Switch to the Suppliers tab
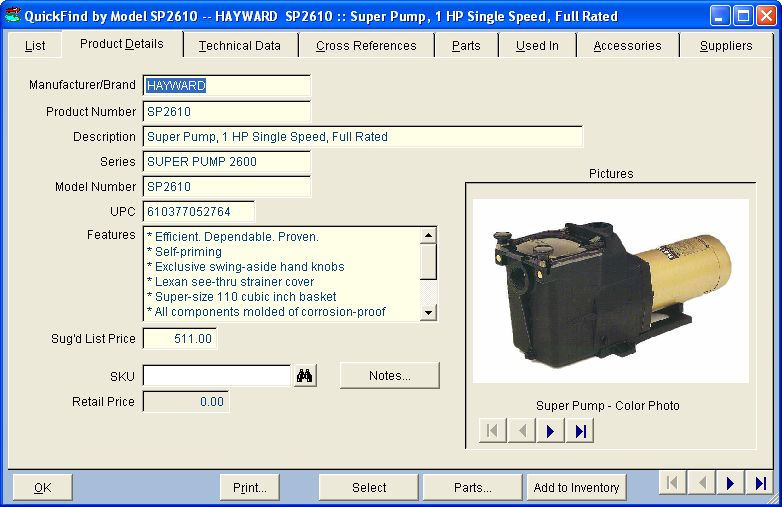 pos(726,46)
